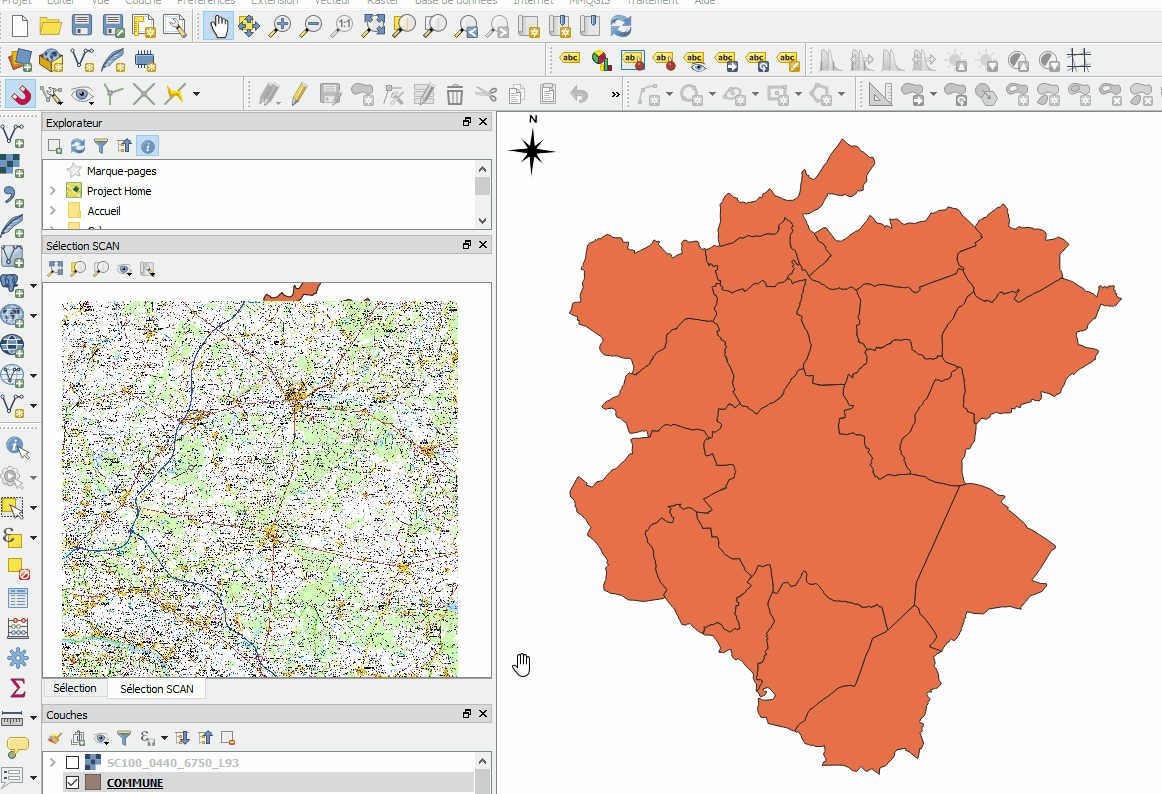The image size is (1162, 794).
Task: Open the field calculator
Action: (16, 628)
